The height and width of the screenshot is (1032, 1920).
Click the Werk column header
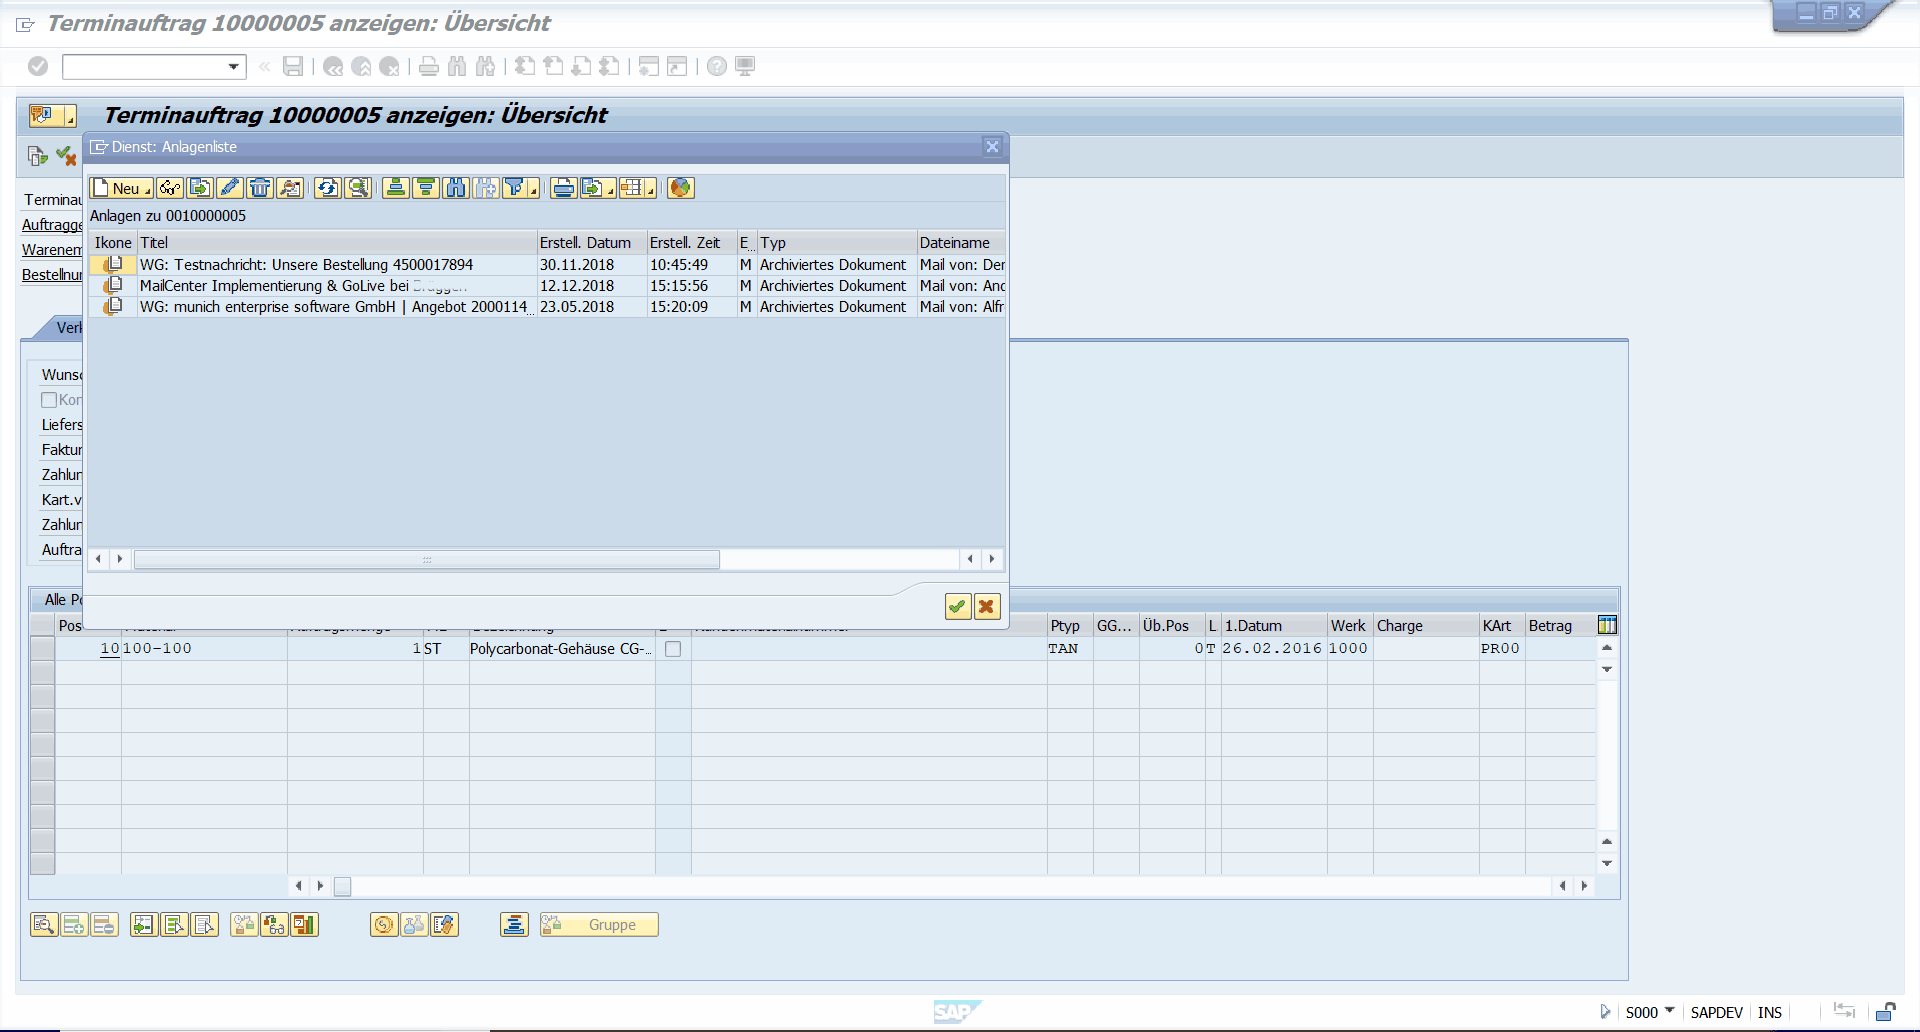coord(1349,626)
